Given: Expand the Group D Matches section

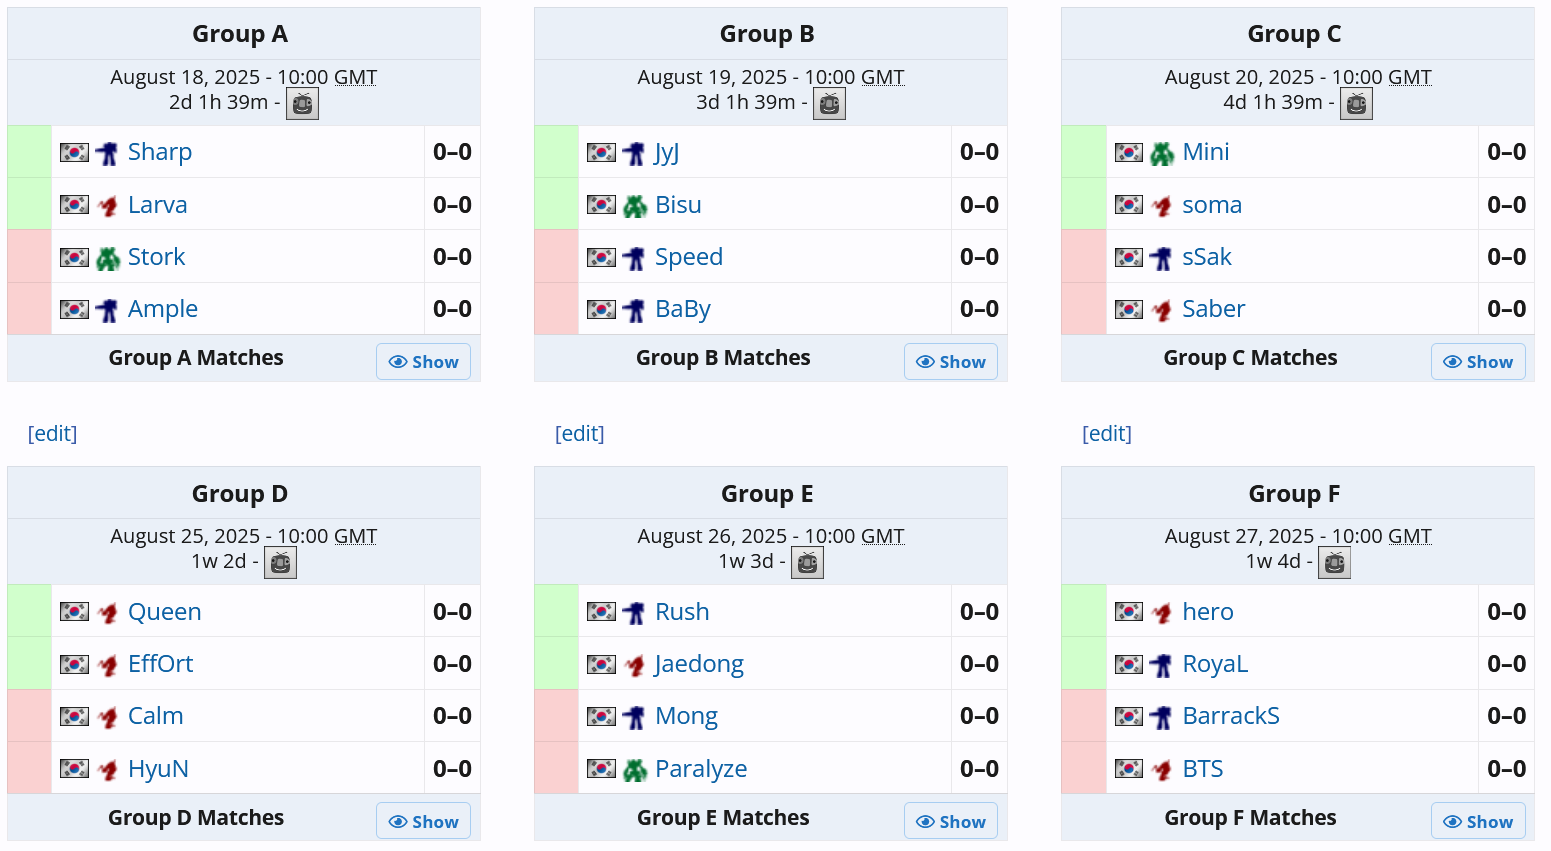Looking at the screenshot, I should [423, 822].
